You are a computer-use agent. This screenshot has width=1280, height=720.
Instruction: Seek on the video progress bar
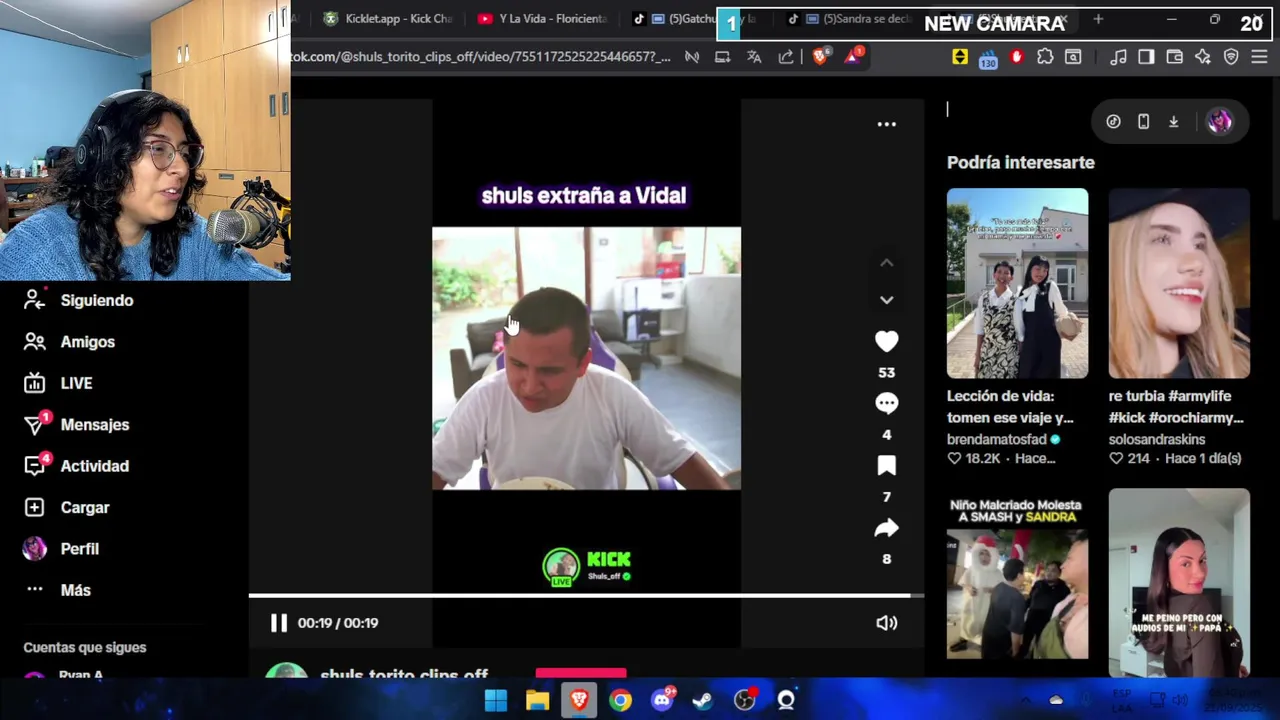point(586,596)
